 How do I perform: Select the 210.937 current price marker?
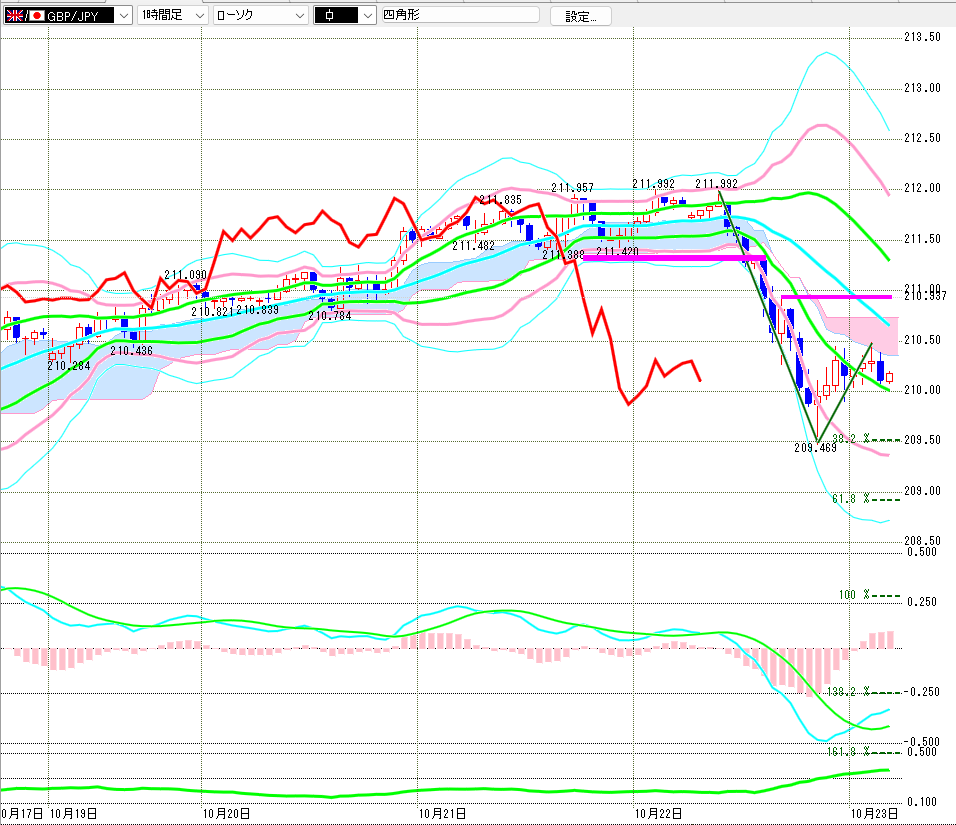click(925, 296)
